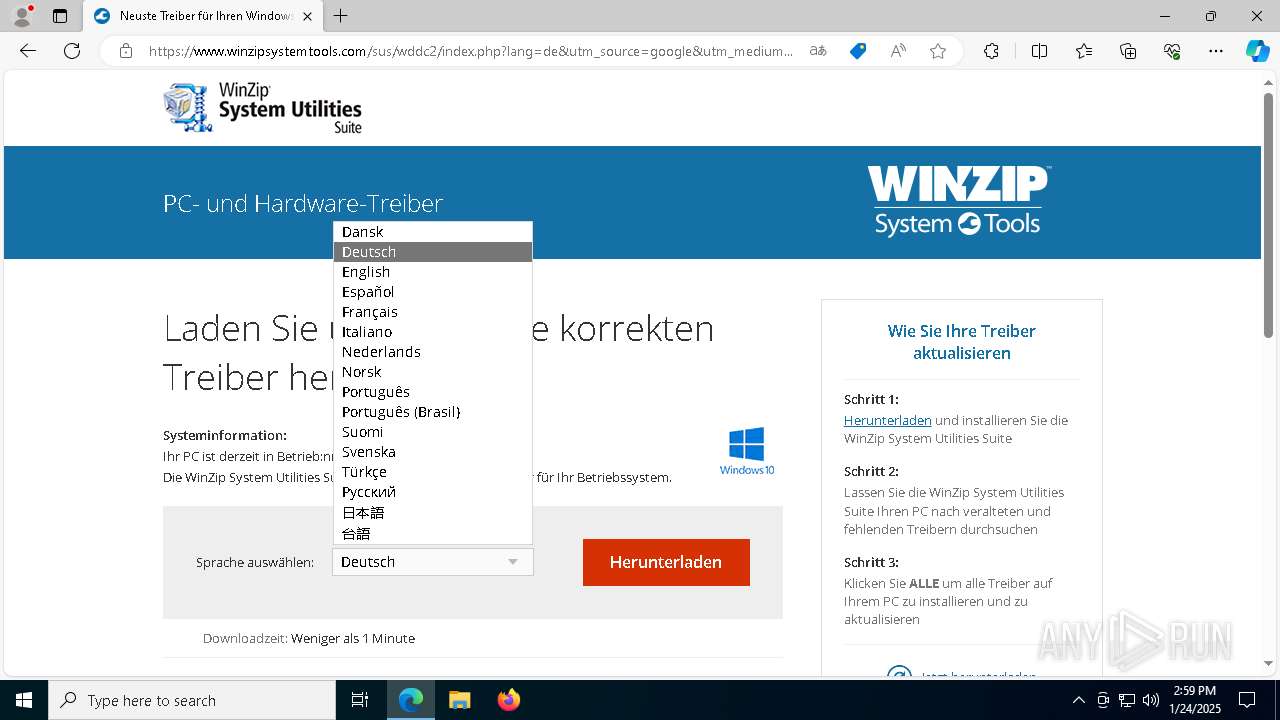1280x720 pixels.
Task: Add page to favorites star icon
Action: [938, 51]
